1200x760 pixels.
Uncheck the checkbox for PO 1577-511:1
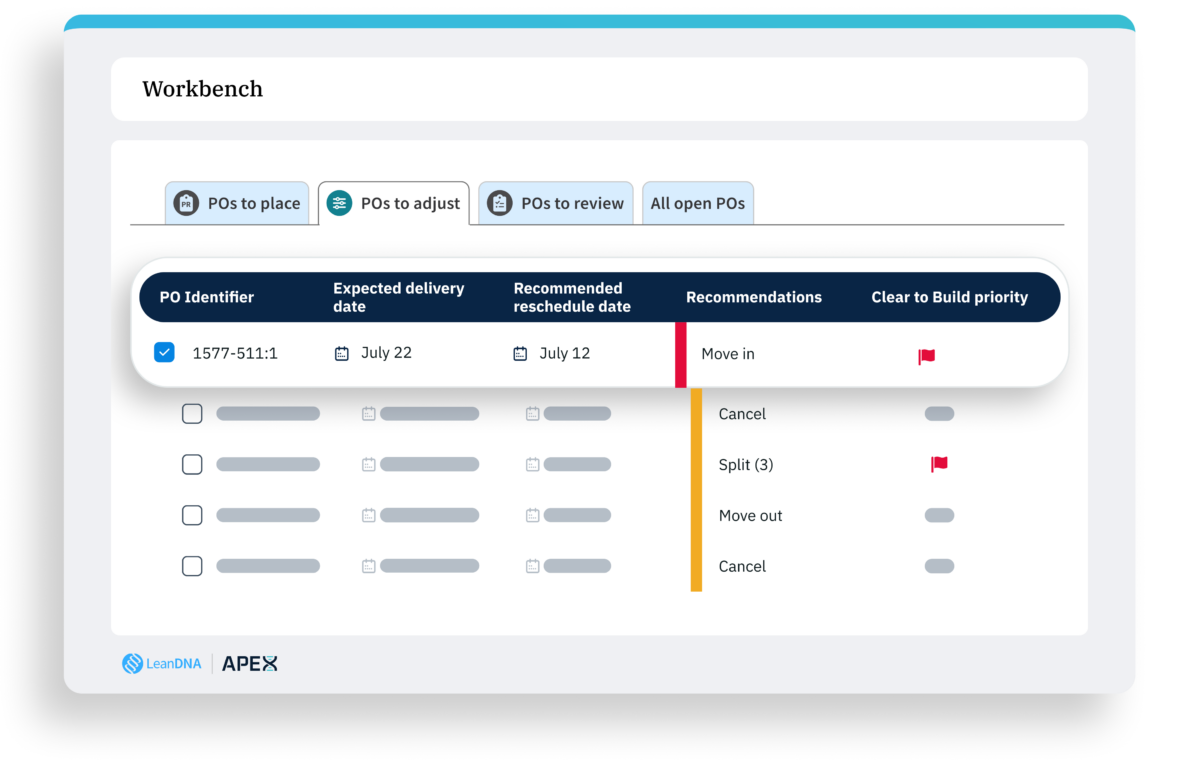[x=164, y=353]
